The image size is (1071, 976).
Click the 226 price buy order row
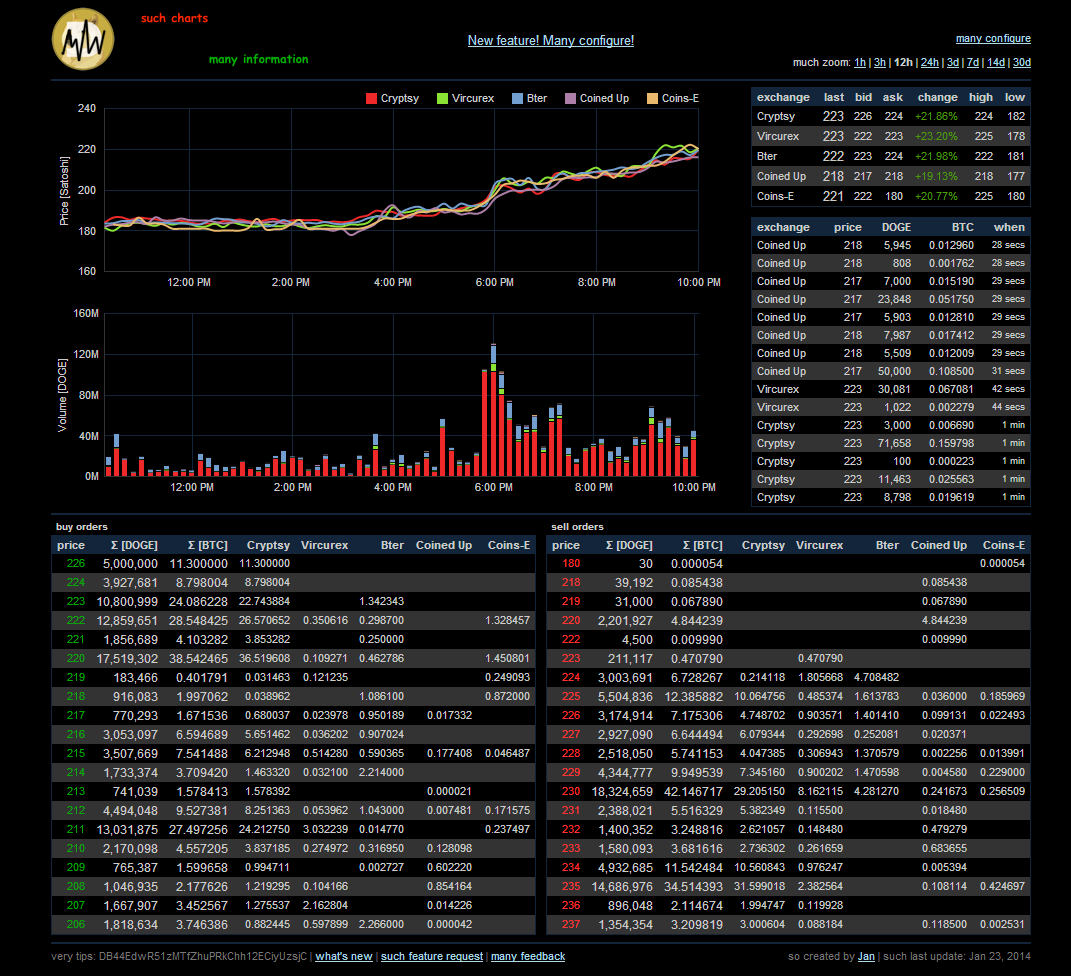[294, 563]
